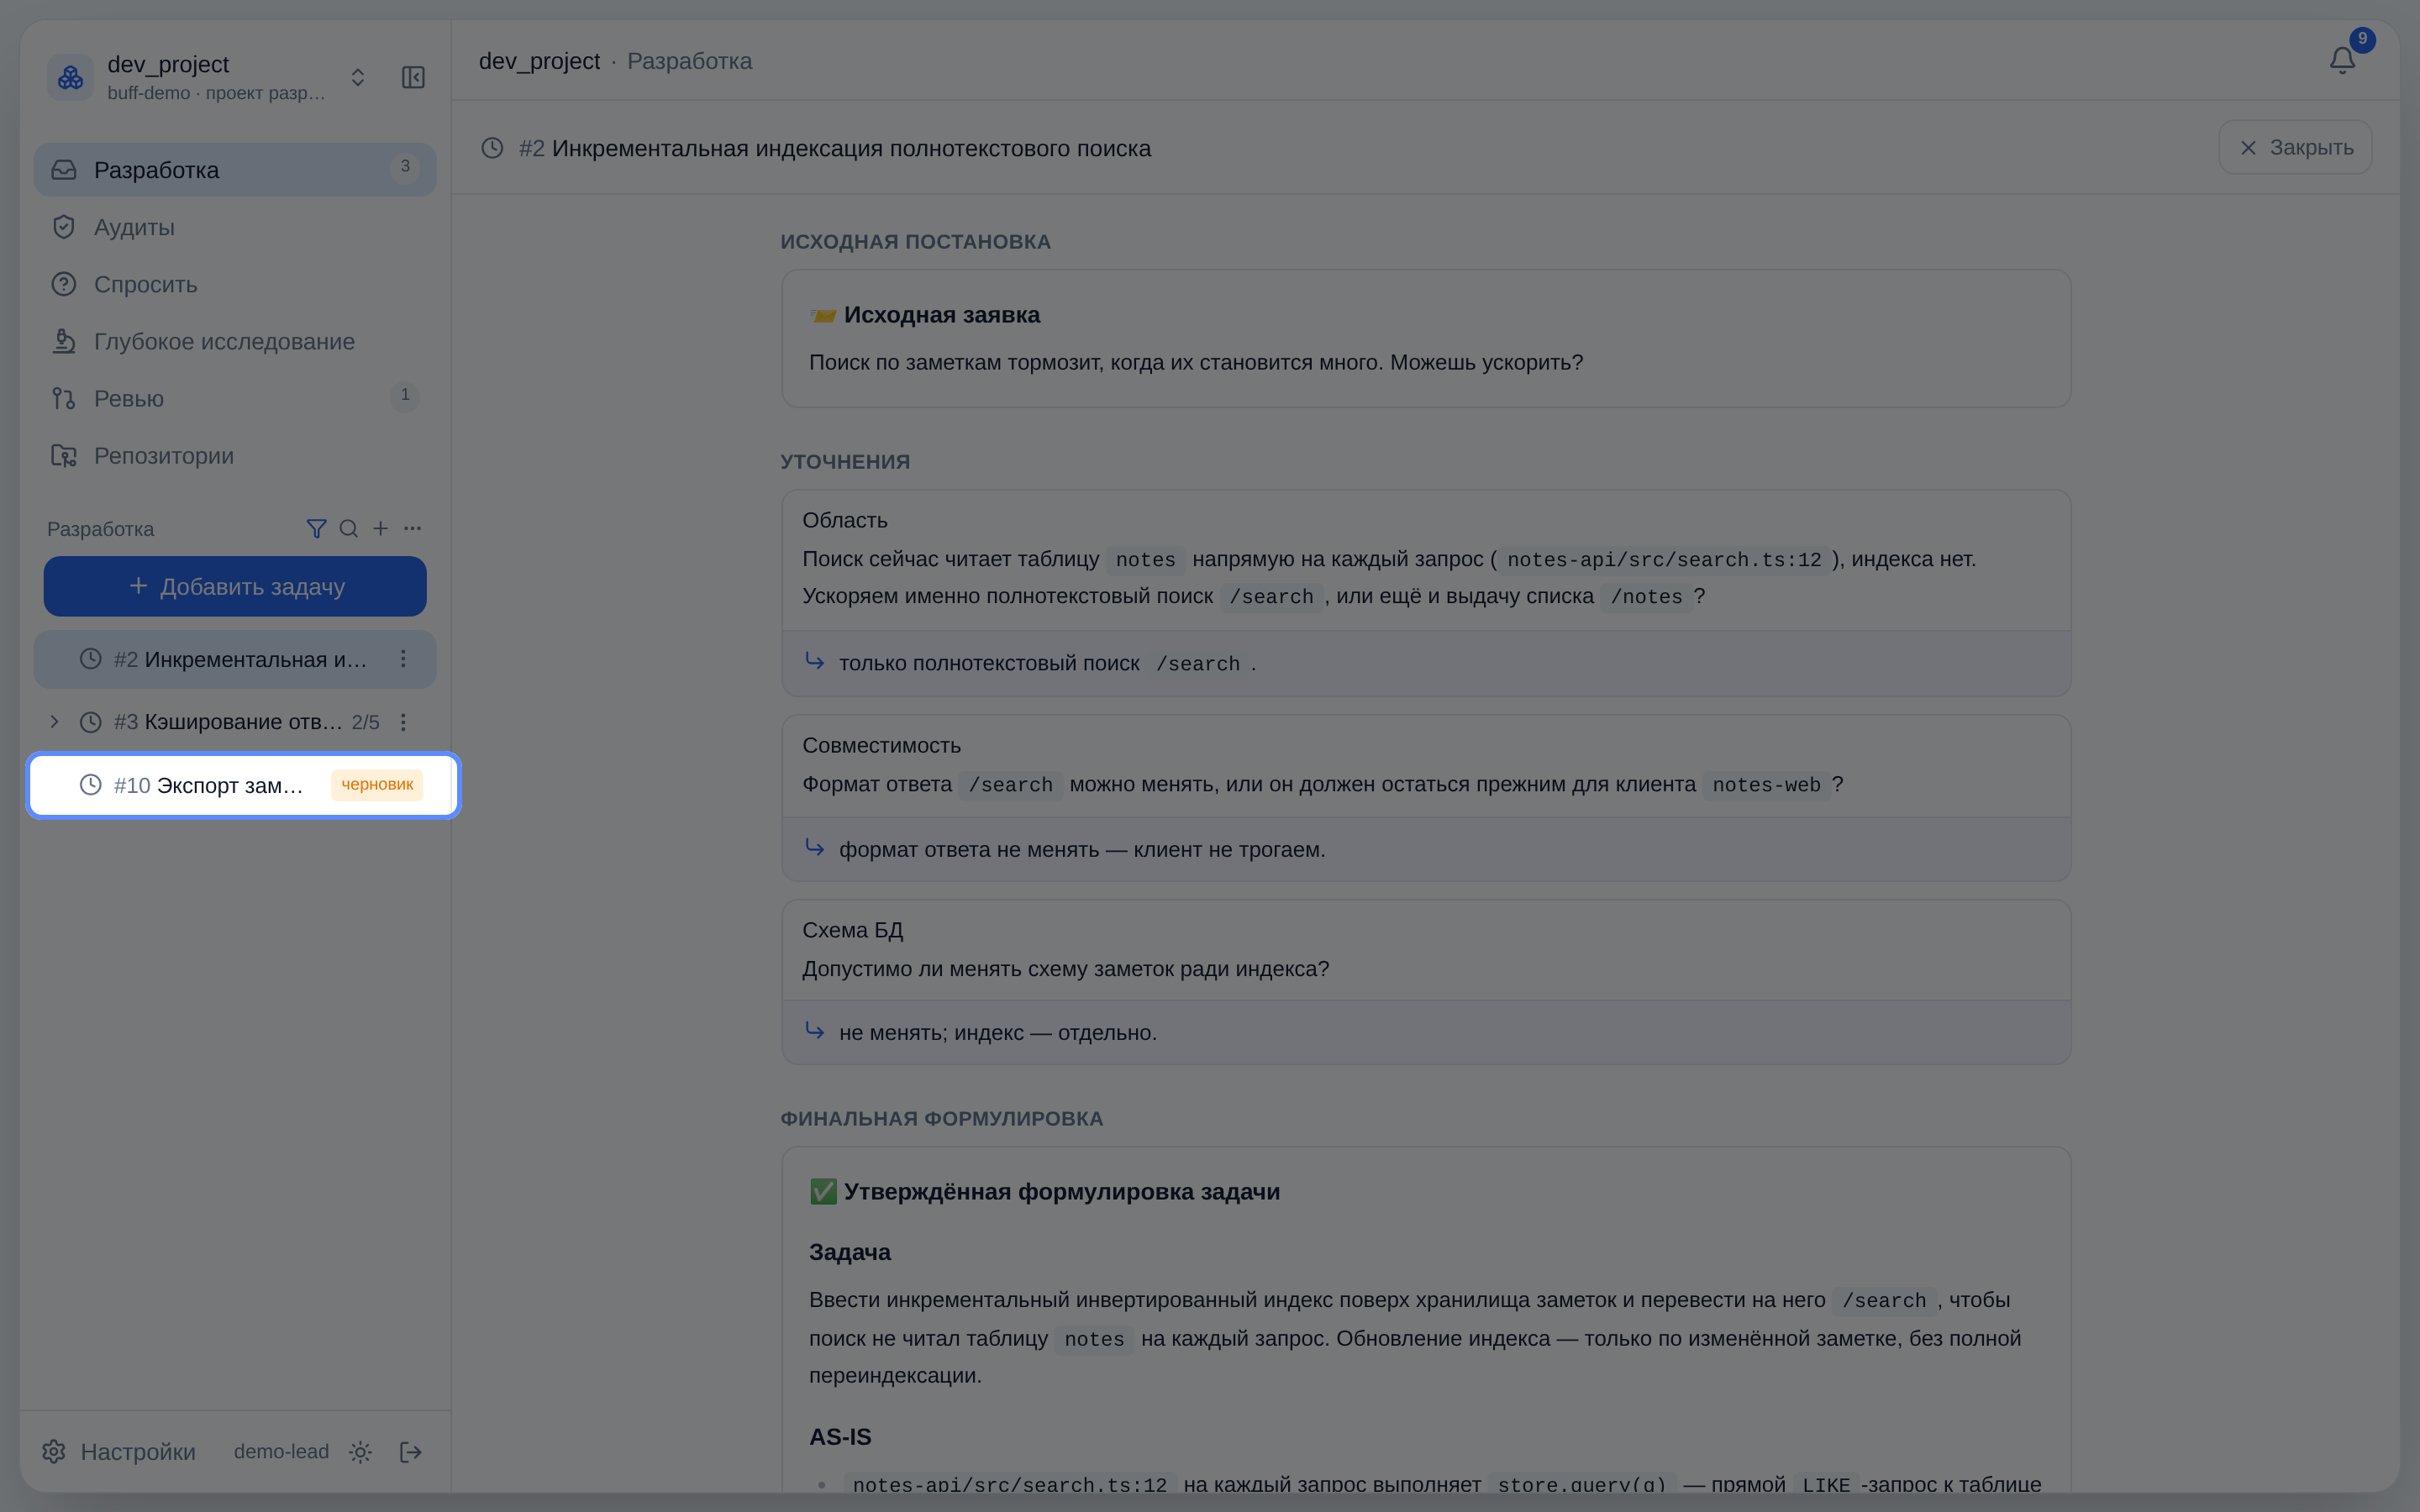Search tasks with the magnifier icon
Viewport: 2420px width, 1512px height.
pos(348,528)
